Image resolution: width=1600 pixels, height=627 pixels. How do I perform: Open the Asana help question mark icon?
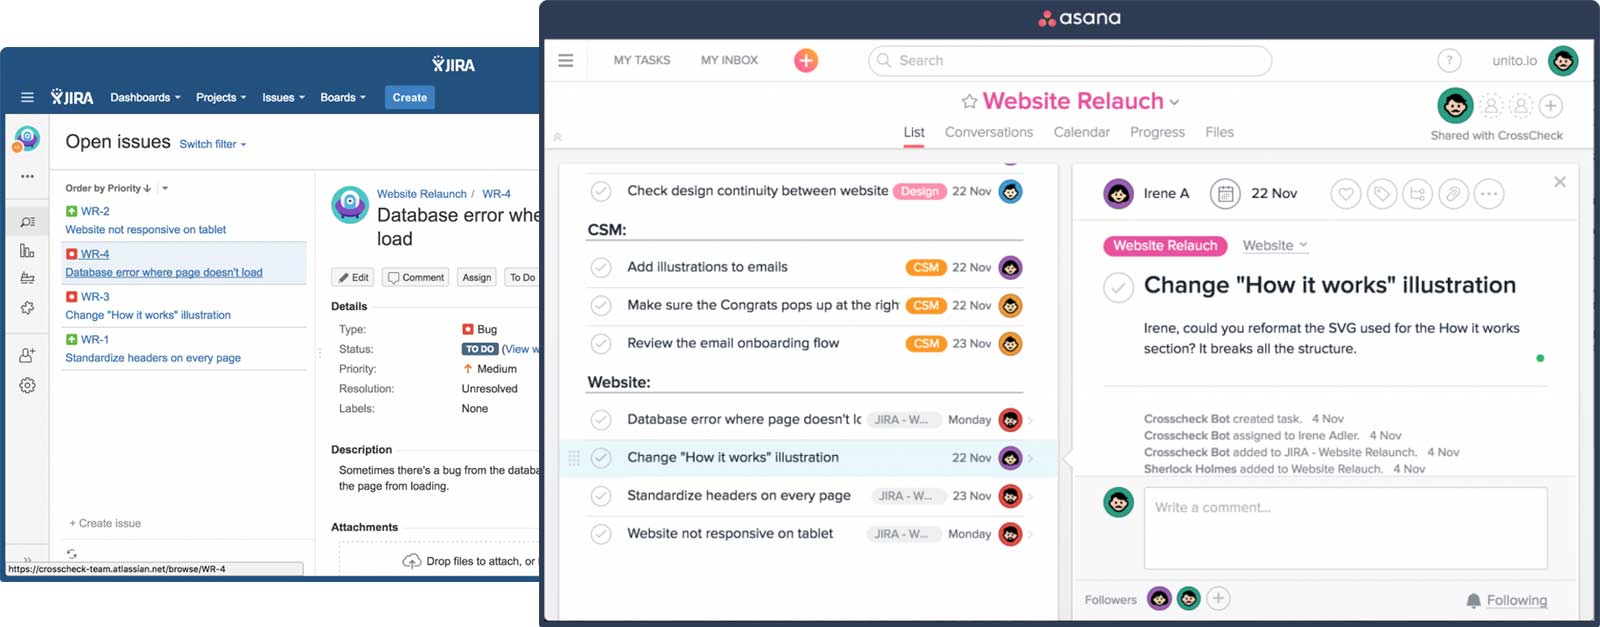coord(1449,61)
